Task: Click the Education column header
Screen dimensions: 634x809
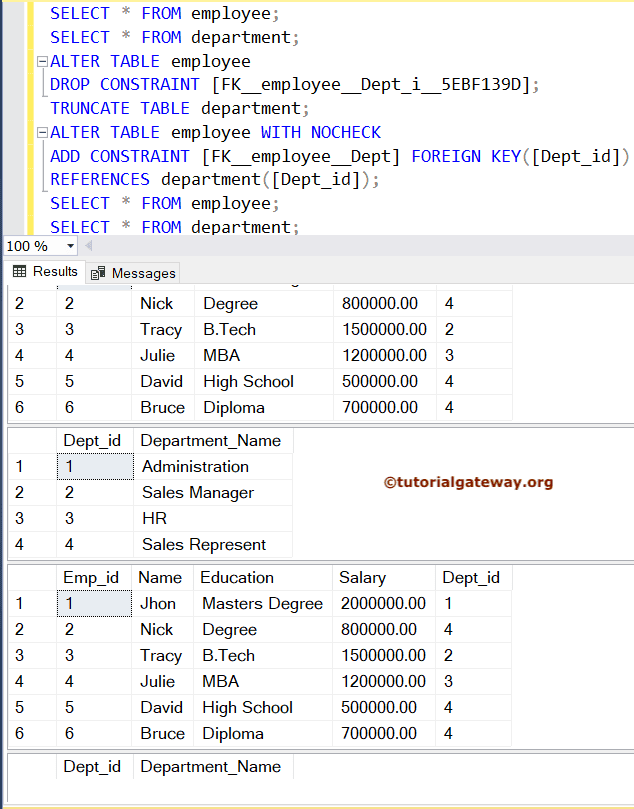Action: tap(263, 578)
